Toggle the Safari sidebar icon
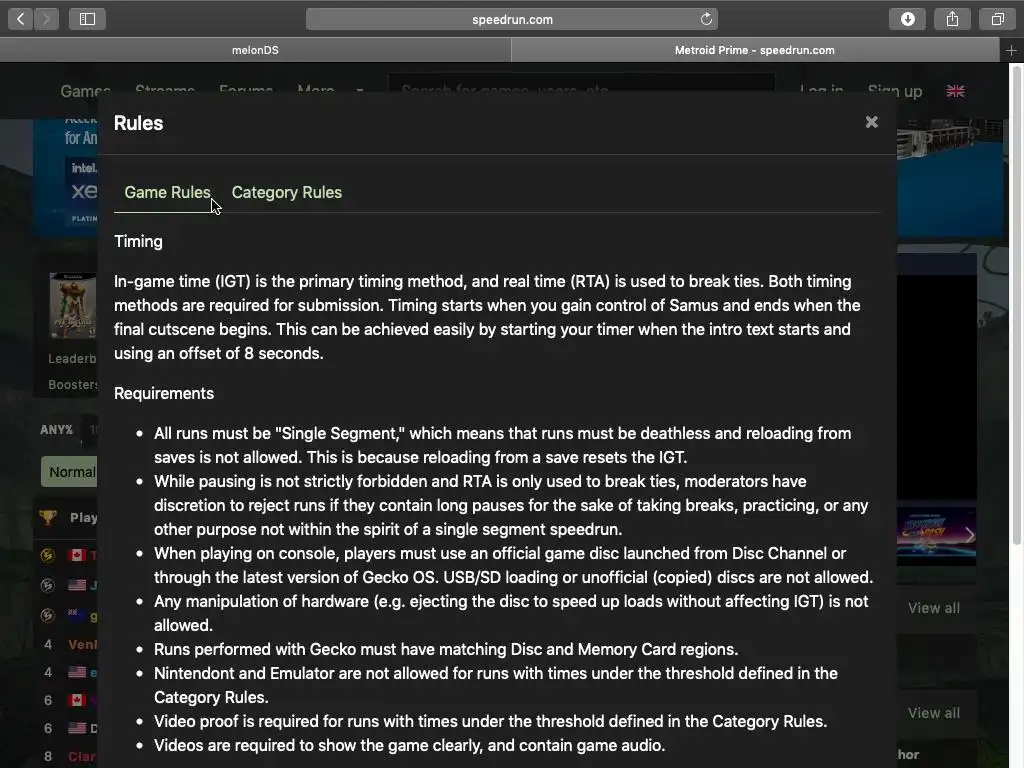 click(88, 19)
